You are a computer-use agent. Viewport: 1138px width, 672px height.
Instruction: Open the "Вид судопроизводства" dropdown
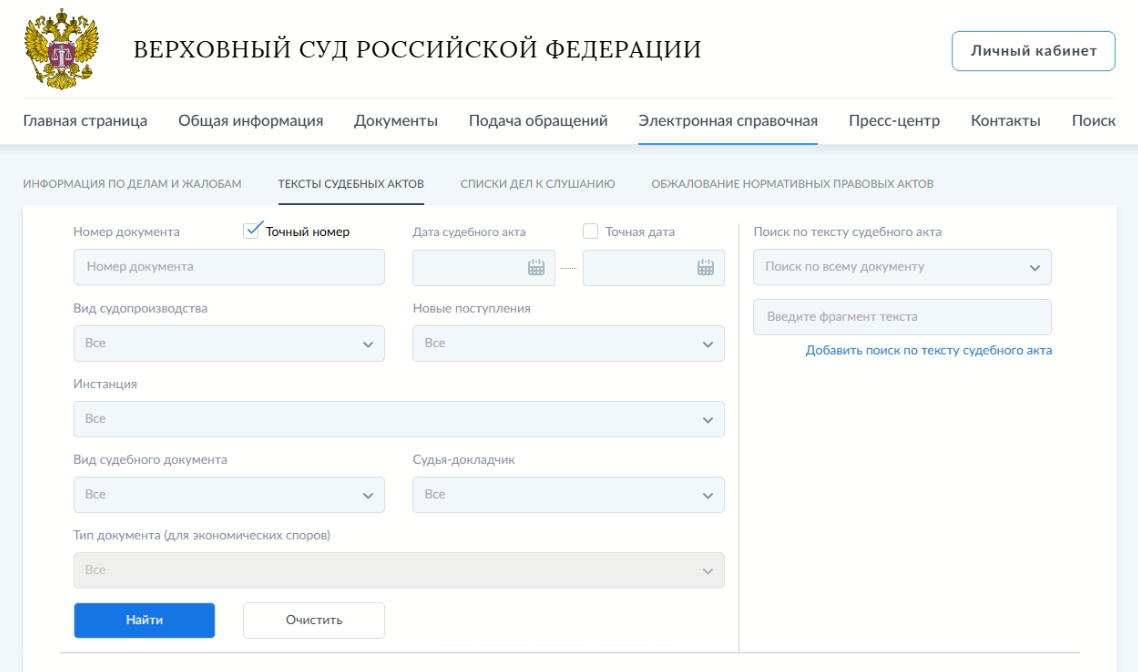[x=228, y=343]
